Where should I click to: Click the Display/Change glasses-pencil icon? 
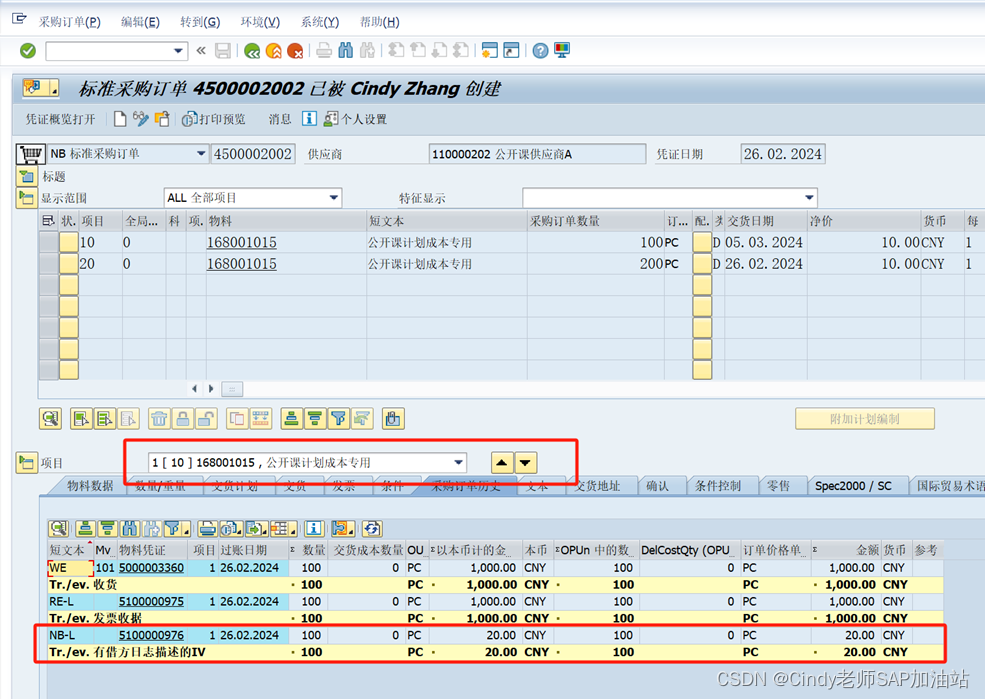click(141, 119)
